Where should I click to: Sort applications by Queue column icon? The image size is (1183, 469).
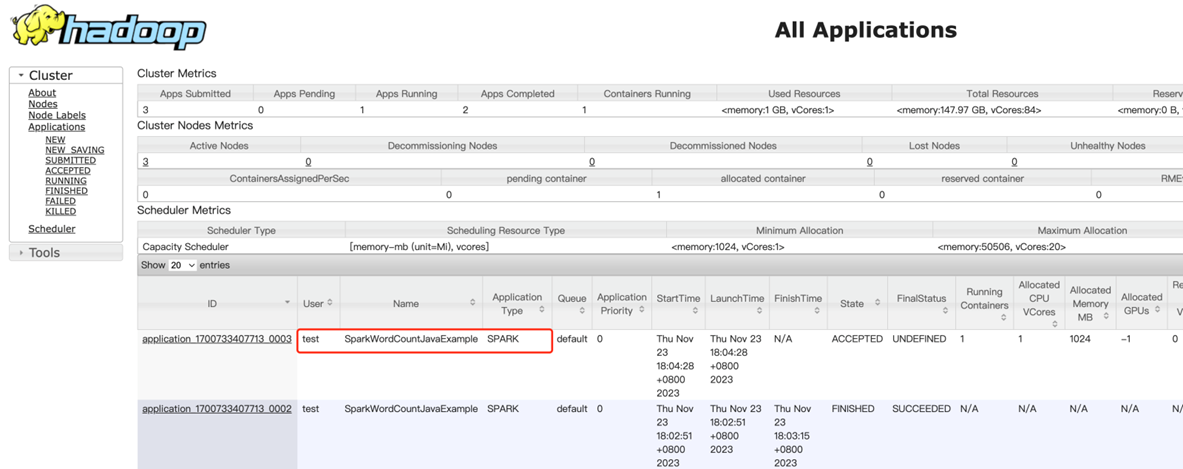[582, 311]
